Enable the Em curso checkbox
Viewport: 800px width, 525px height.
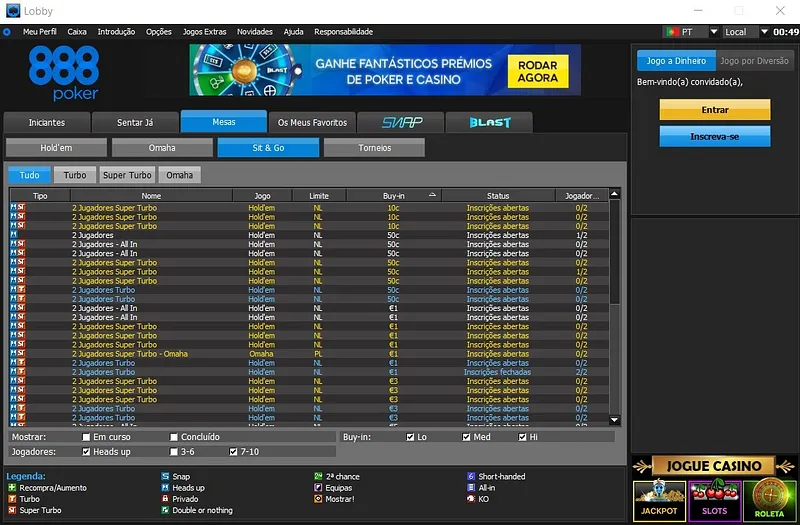coord(86,437)
